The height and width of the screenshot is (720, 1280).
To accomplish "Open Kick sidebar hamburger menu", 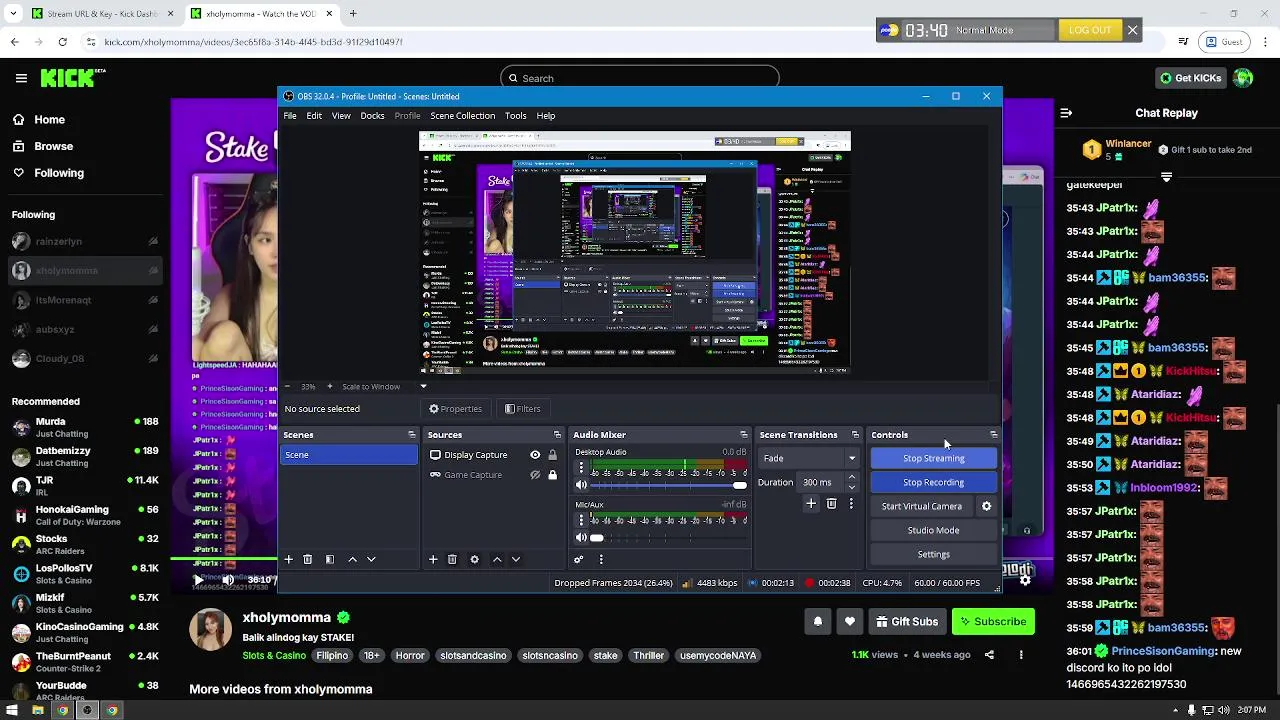I will tap(21, 78).
